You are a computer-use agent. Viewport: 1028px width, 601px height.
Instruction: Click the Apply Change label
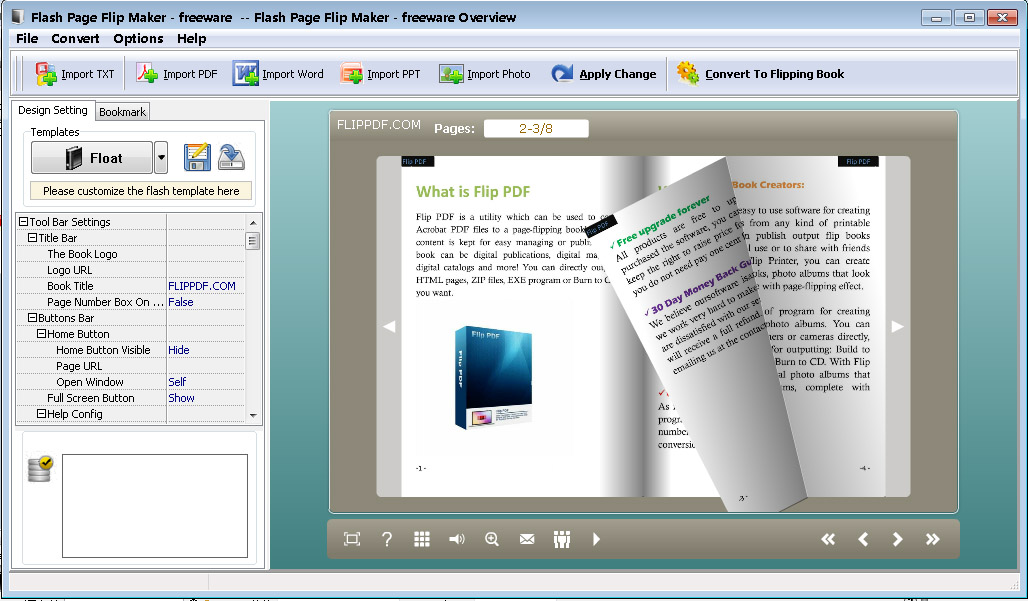point(618,74)
